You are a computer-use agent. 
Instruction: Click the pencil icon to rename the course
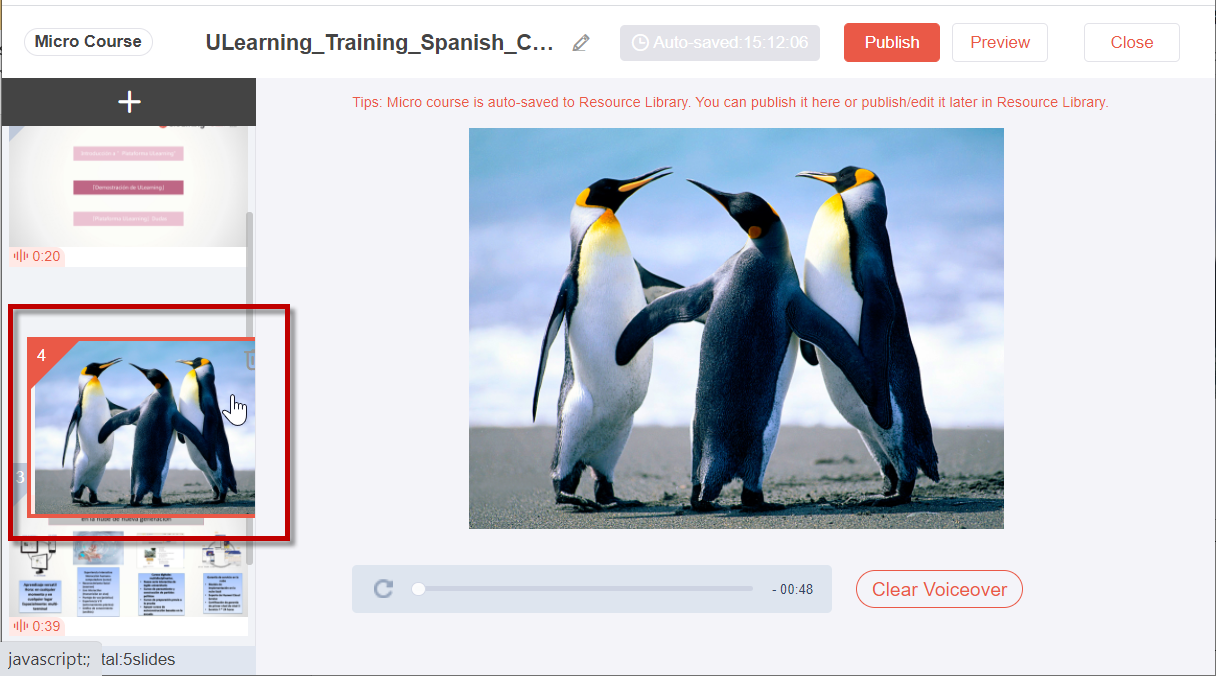(581, 43)
